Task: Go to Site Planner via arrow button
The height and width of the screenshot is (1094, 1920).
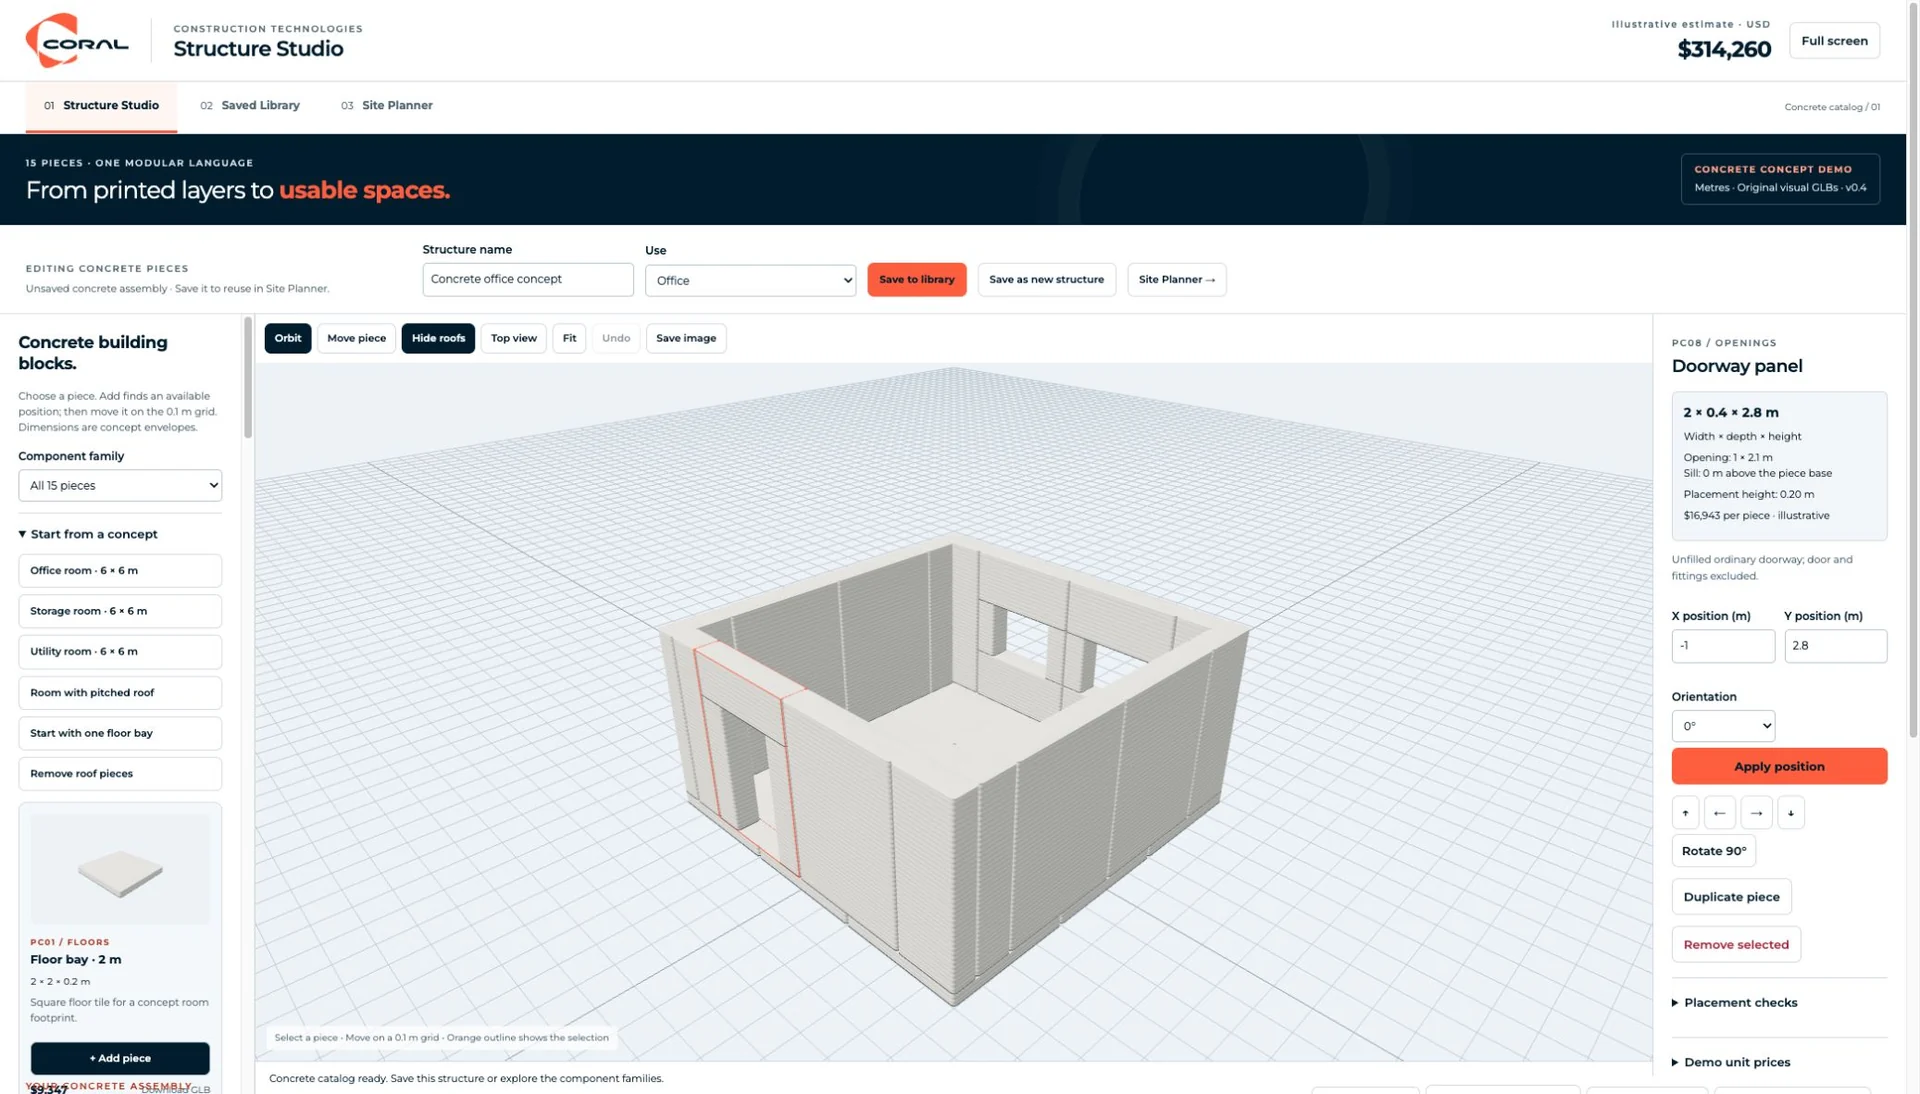Action: (x=1177, y=279)
